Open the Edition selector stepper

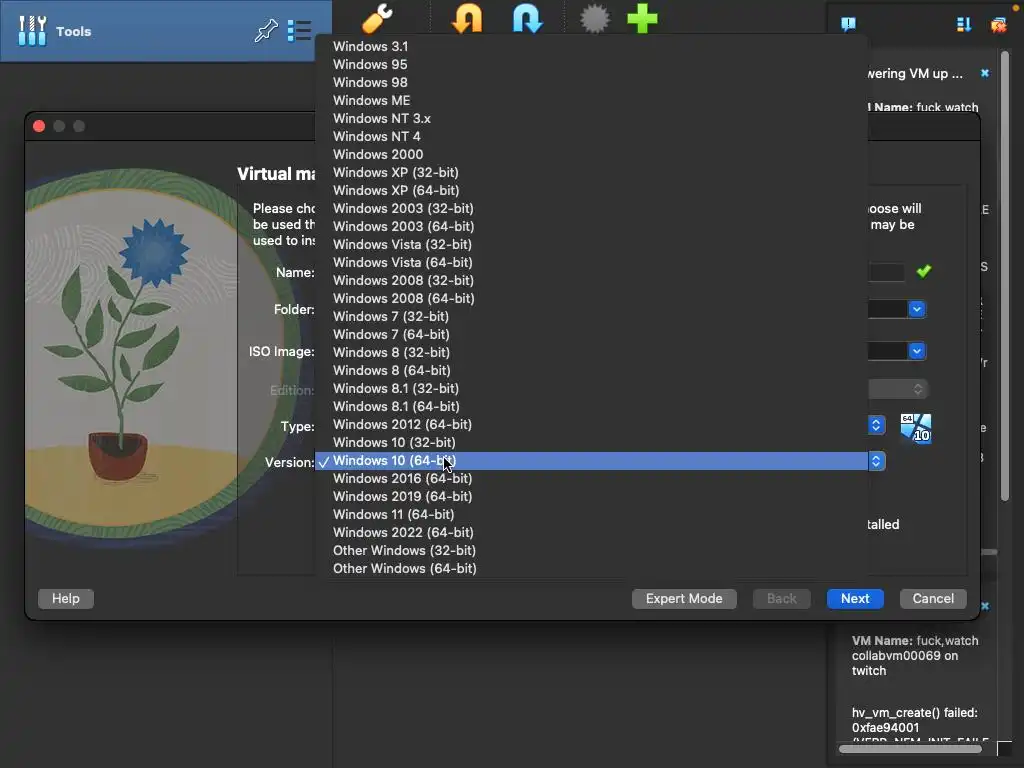pyautogui.click(x=918, y=390)
